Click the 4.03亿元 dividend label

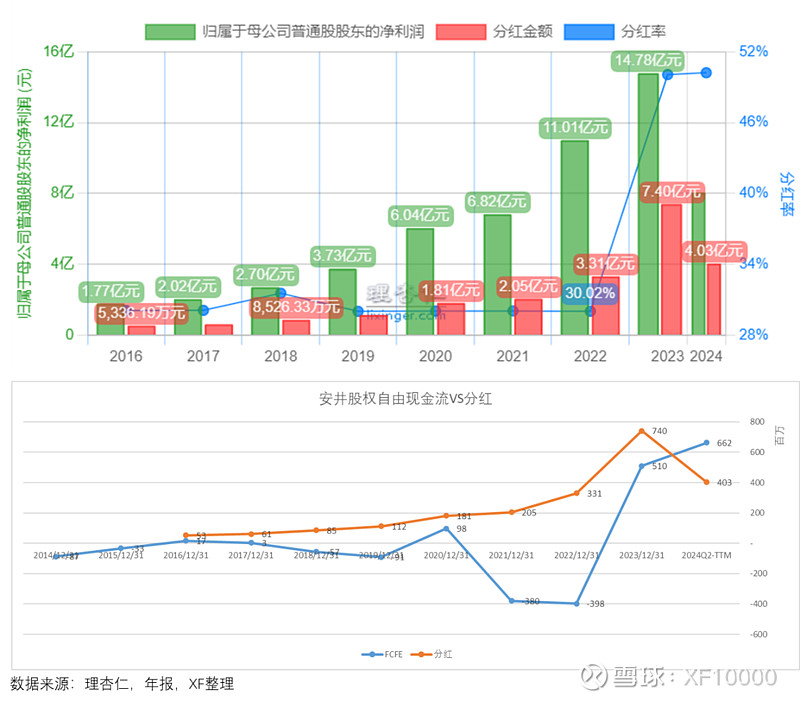pyautogui.click(x=713, y=251)
